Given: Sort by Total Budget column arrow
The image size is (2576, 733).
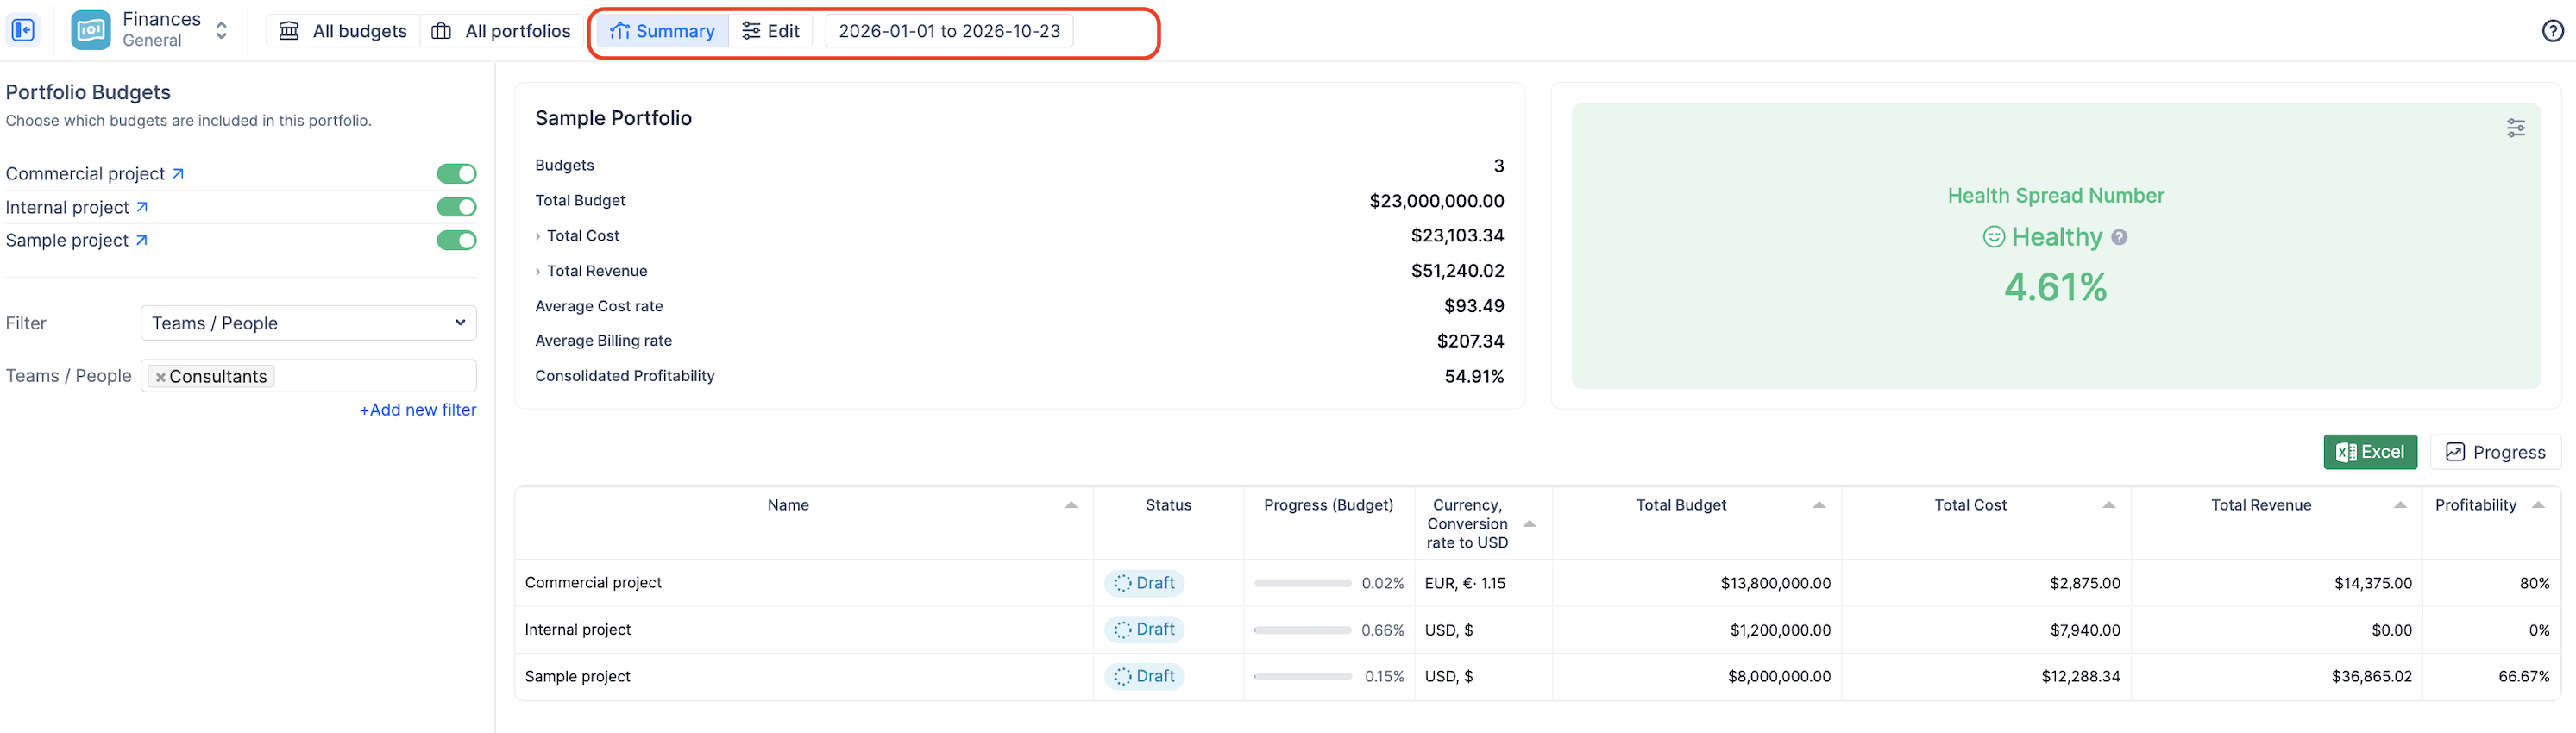Looking at the screenshot, I should 1819,505.
